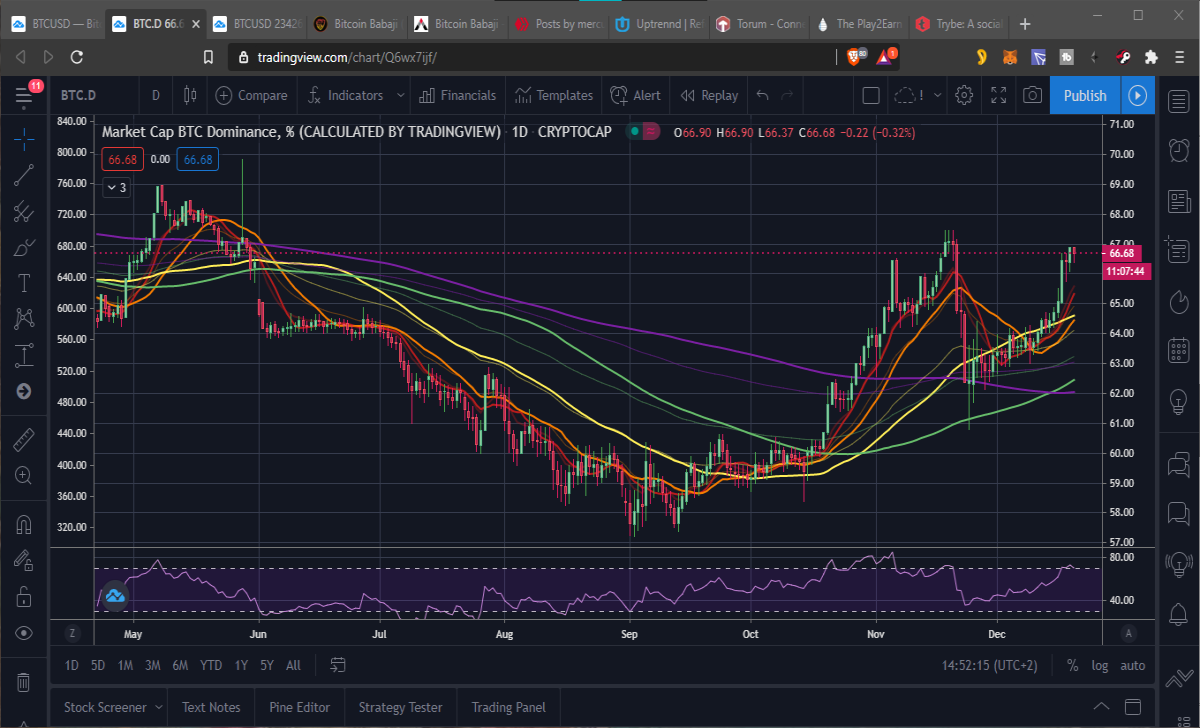Open the Pine Editor tab
This screenshot has height=728, width=1200.
299,707
